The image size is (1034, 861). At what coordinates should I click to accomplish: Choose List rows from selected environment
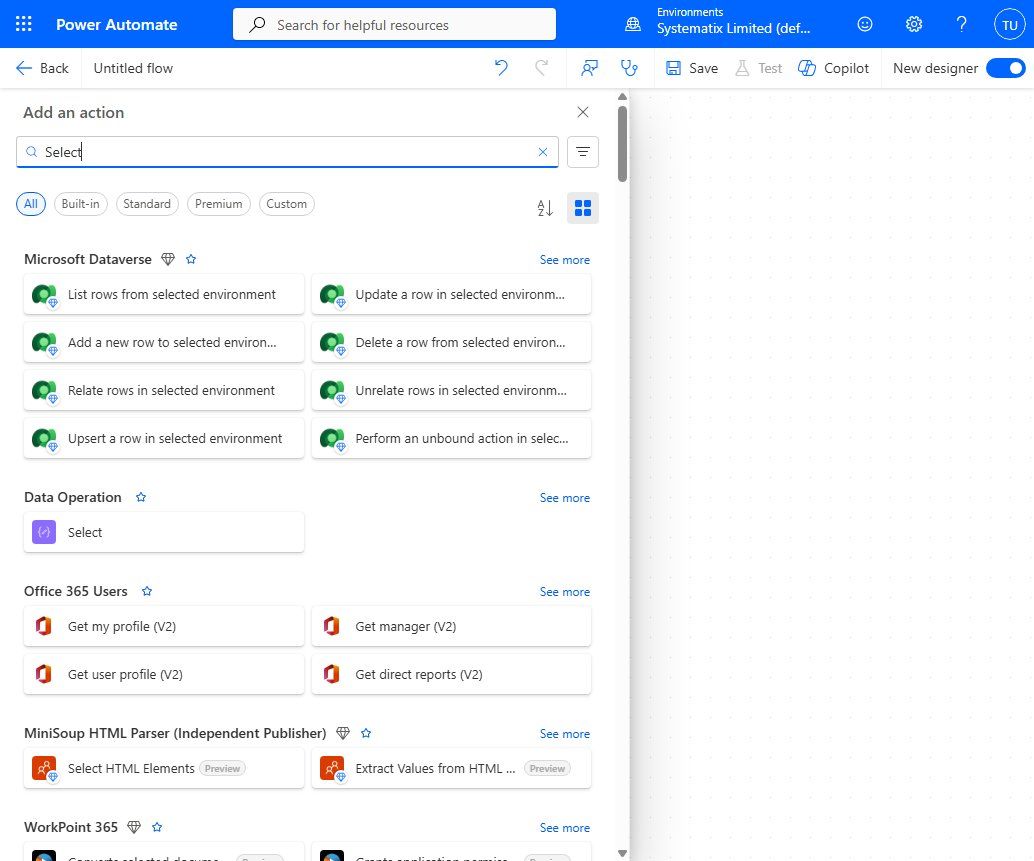pos(164,295)
